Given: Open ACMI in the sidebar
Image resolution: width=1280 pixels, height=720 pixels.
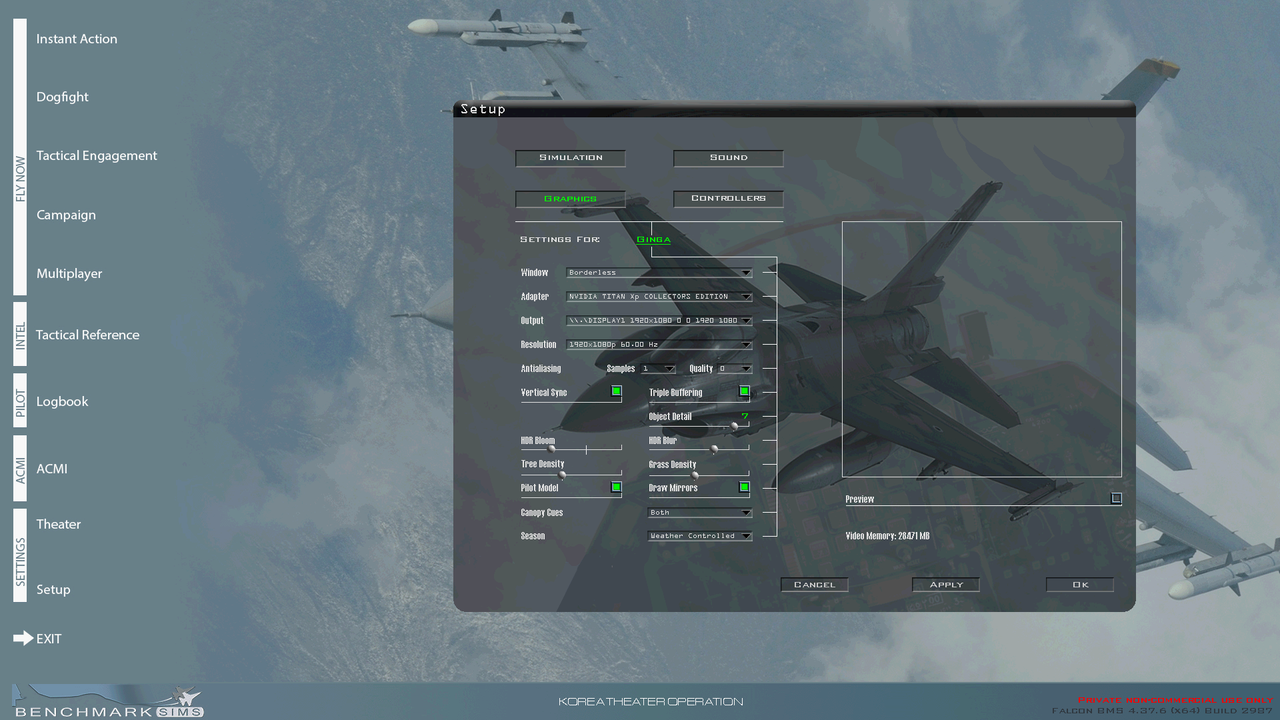Looking at the screenshot, I should point(52,468).
